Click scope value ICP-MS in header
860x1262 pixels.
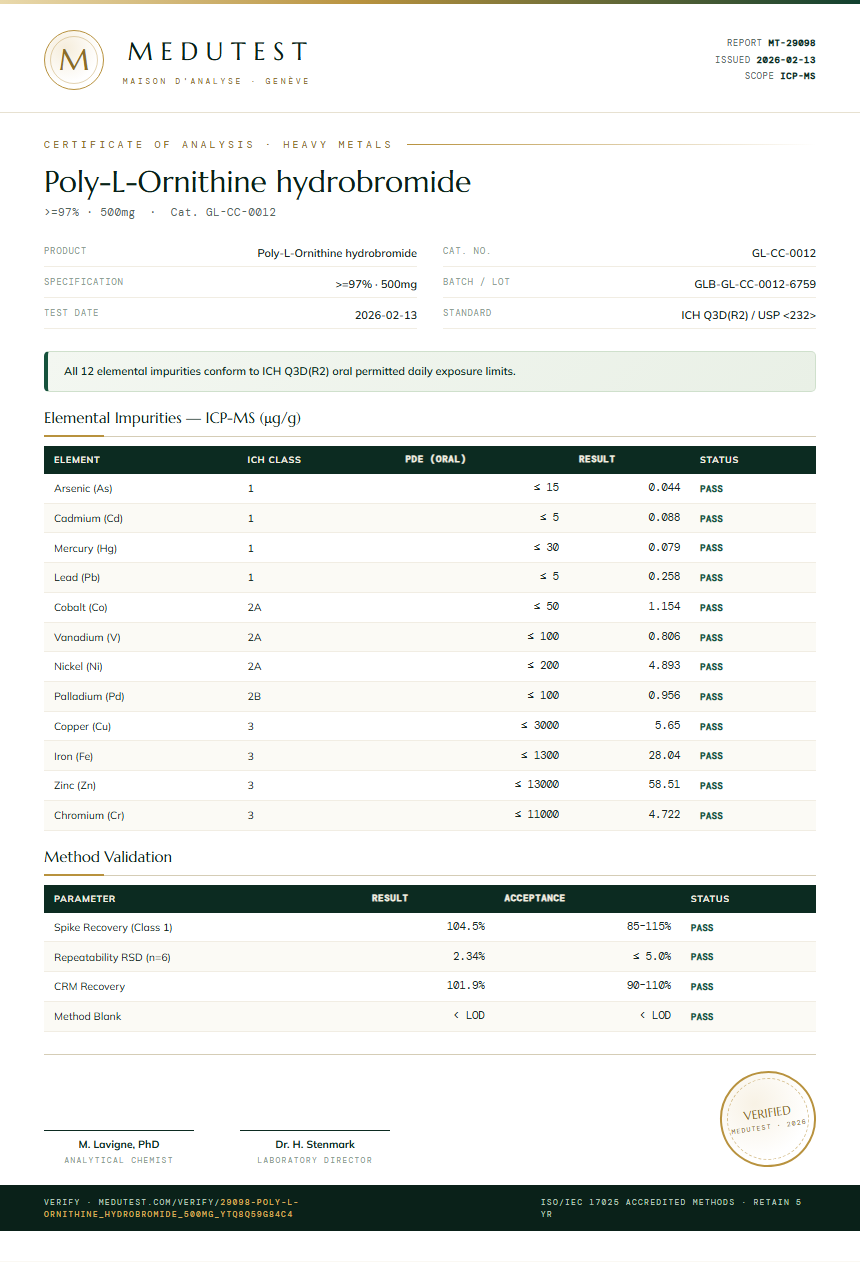797,76
